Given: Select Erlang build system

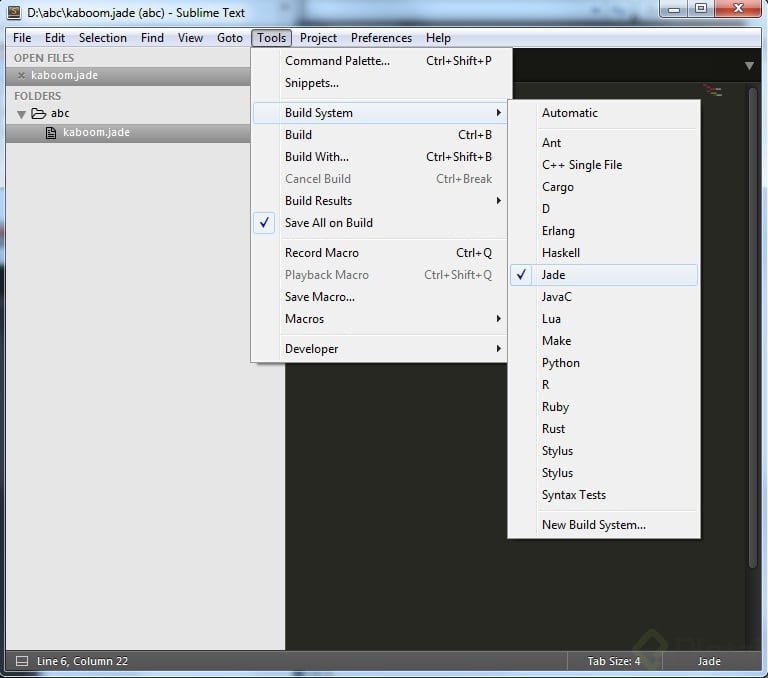Looking at the screenshot, I should pos(604,231).
